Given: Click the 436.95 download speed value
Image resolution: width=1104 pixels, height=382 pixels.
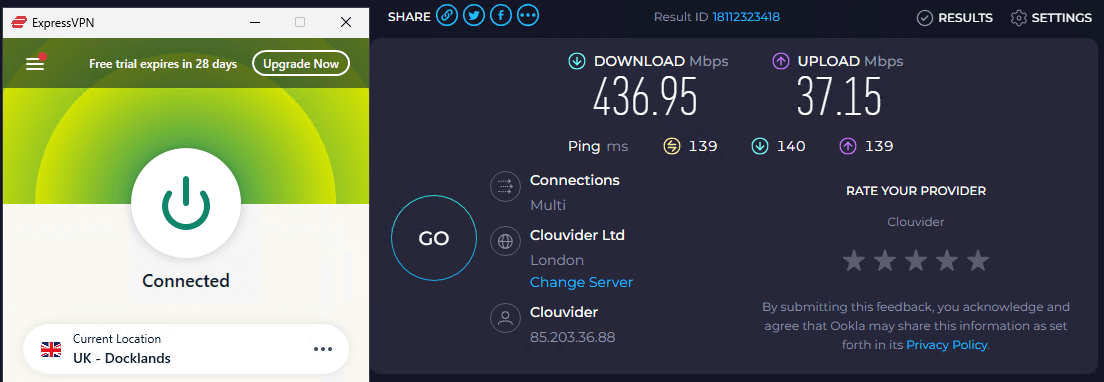Looking at the screenshot, I should tap(645, 97).
